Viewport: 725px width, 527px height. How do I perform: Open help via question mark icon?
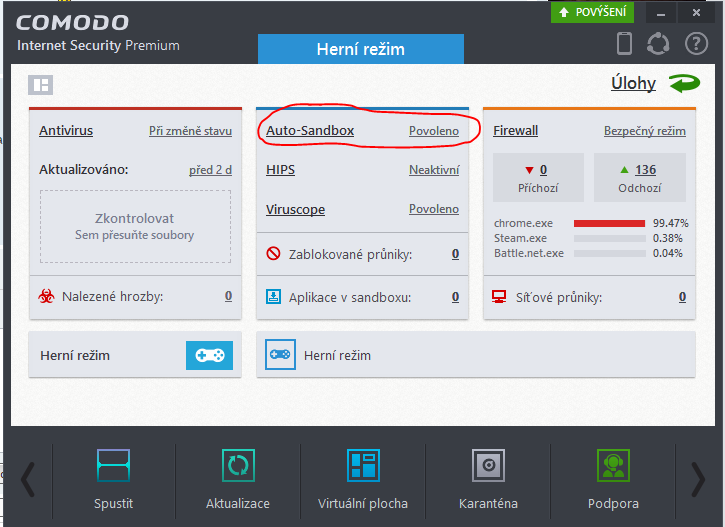coord(696,44)
